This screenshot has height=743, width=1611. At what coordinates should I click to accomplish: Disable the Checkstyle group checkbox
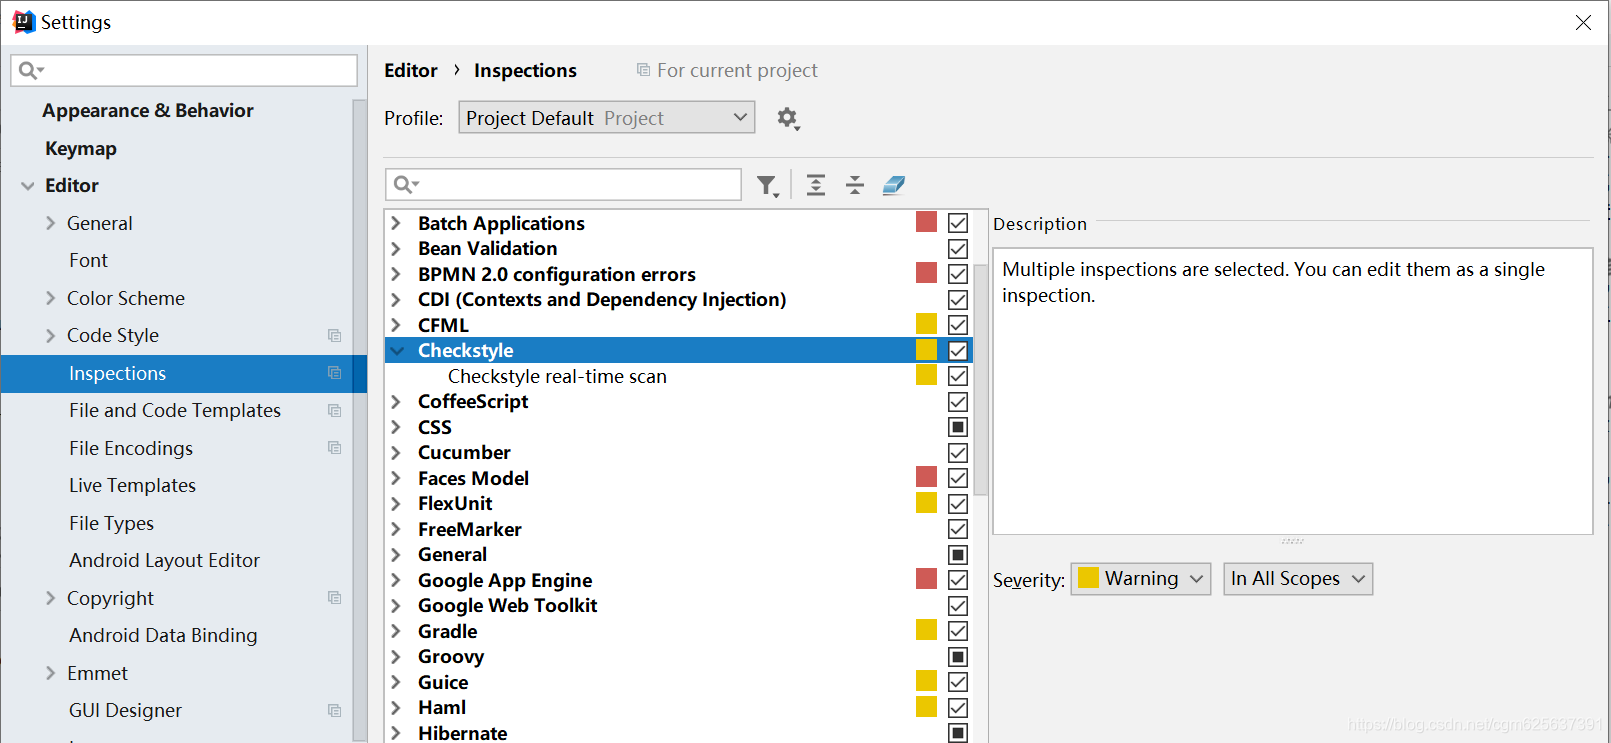[958, 351]
